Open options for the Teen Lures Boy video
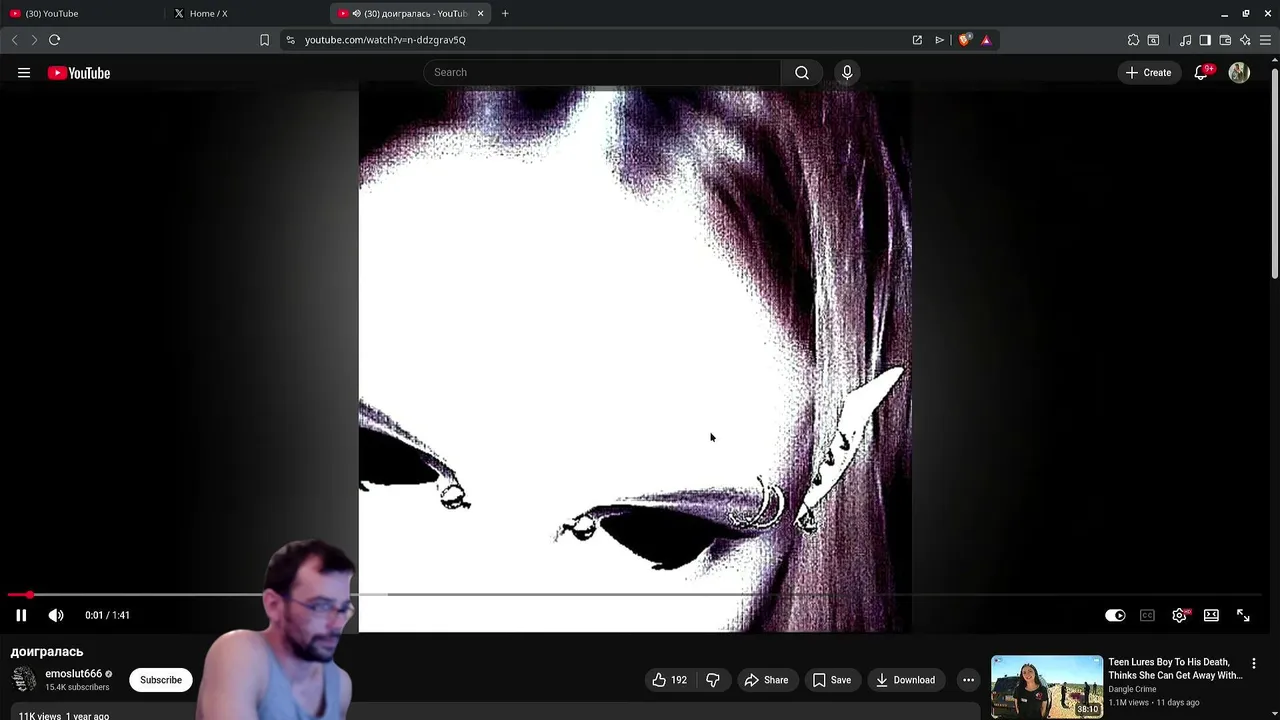The height and width of the screenshot is (720, 1280). [x=1253, y=664]
